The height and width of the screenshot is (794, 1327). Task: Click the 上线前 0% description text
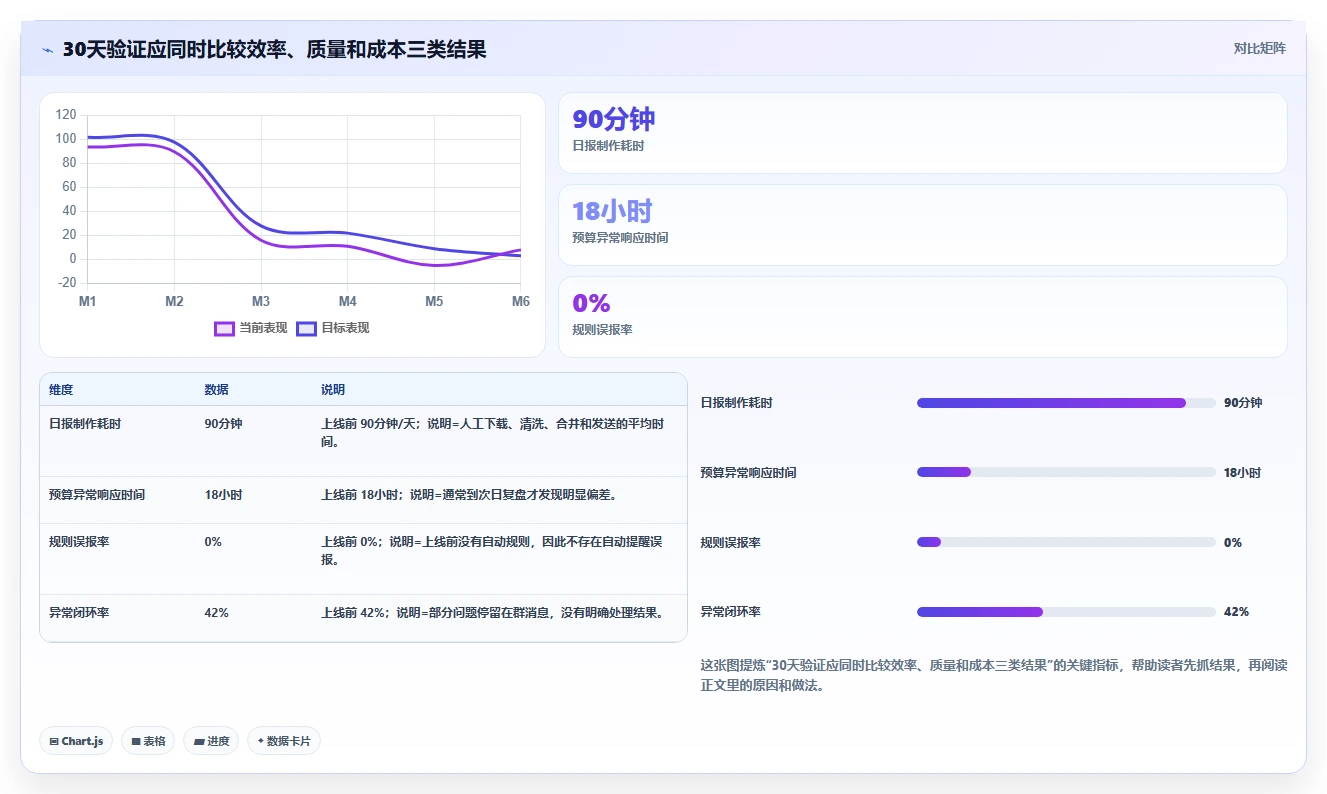coord(493,551)
